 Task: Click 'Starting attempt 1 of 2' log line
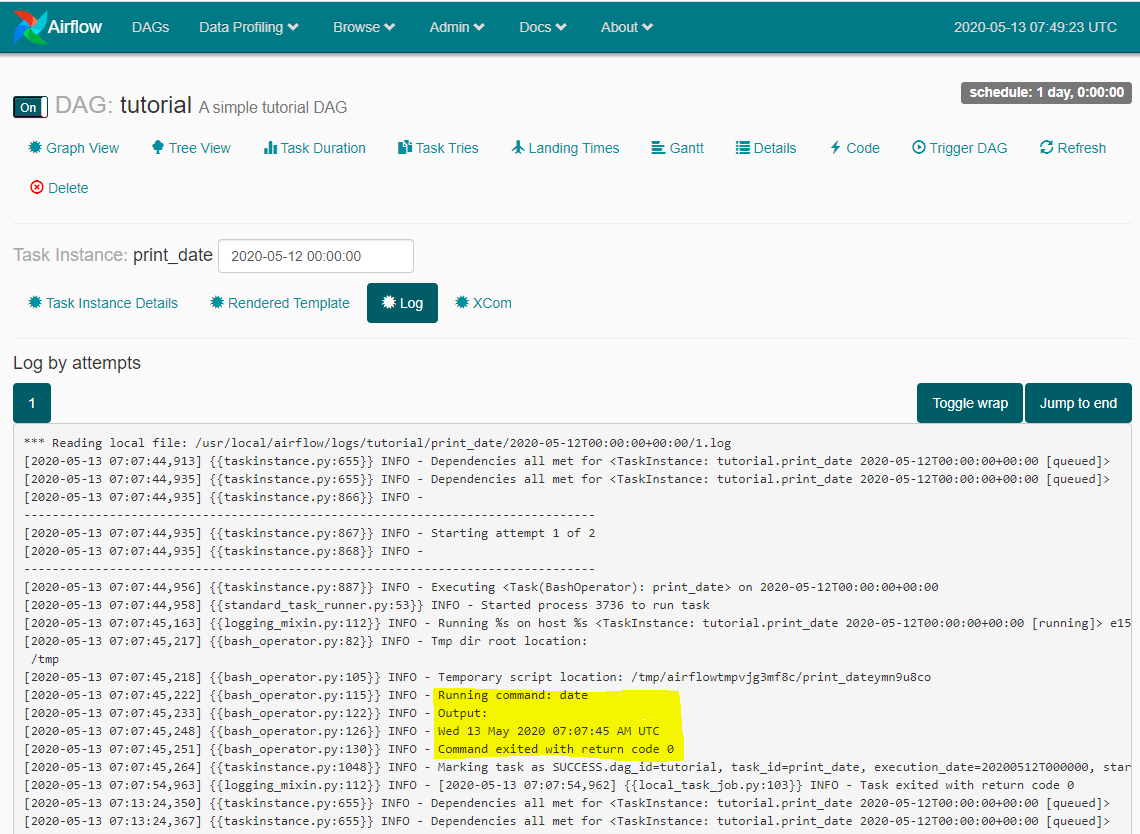tap(309, 533)
